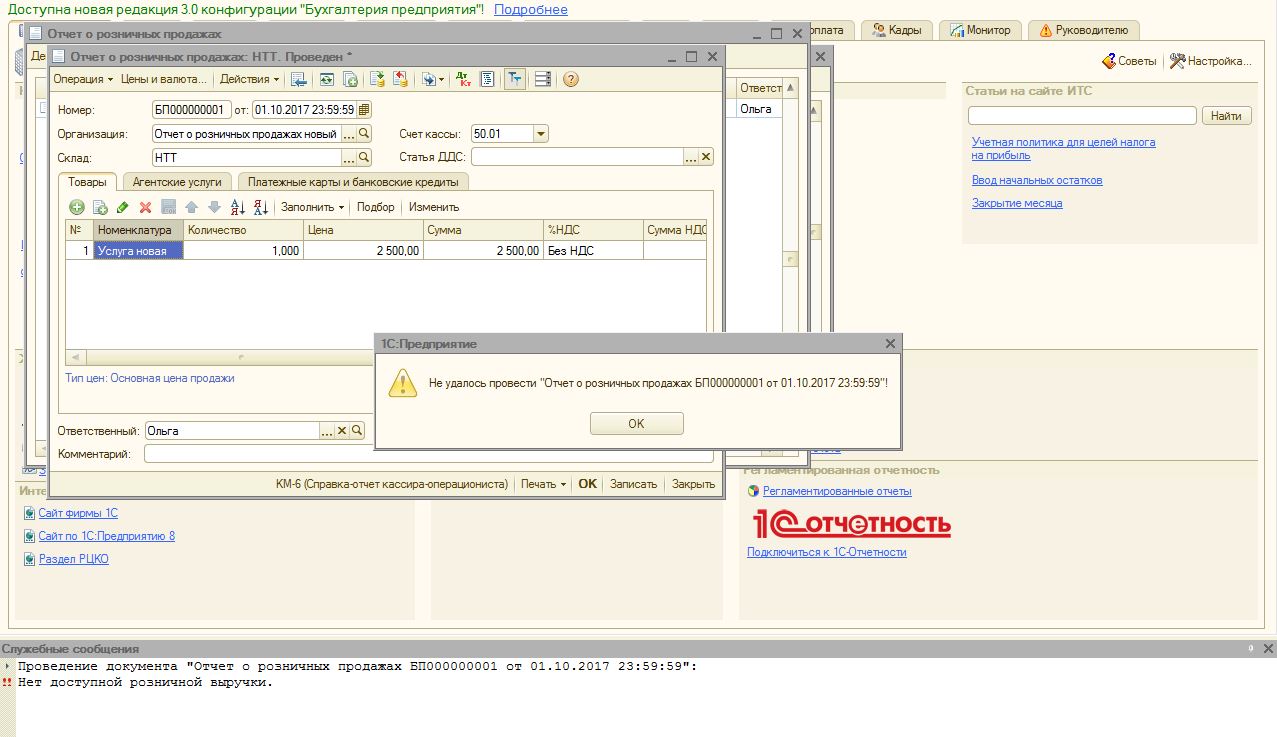
Task: Open the Цены и валюта settings
Action: pos(163,79)
